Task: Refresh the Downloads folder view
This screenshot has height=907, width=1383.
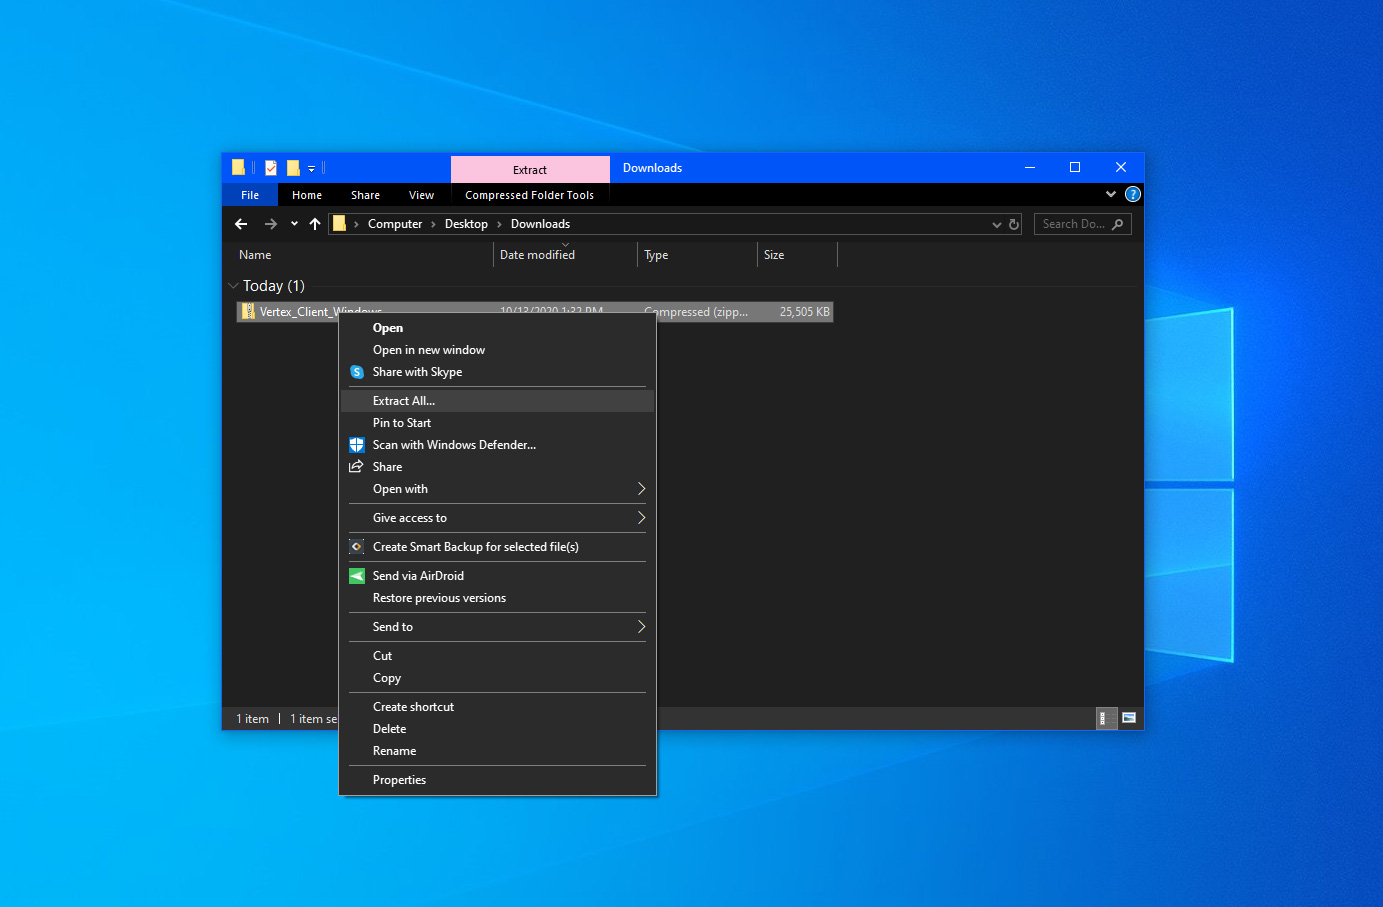Action: [x=1014, y=224]
